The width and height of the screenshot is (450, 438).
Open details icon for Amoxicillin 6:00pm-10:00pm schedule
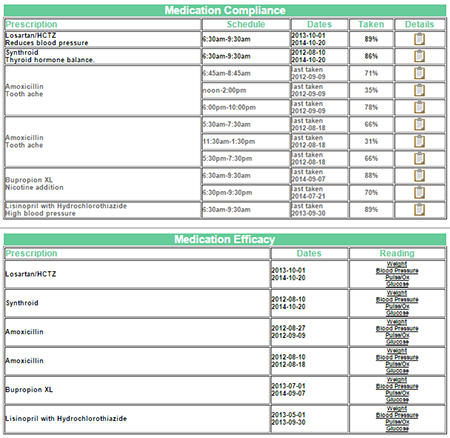coord(419,107)
